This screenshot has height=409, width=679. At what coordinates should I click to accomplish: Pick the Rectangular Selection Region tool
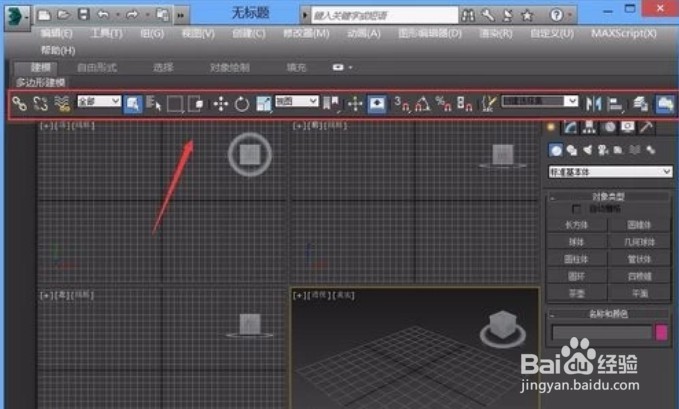pyautogui.click(x=175, y=104)
